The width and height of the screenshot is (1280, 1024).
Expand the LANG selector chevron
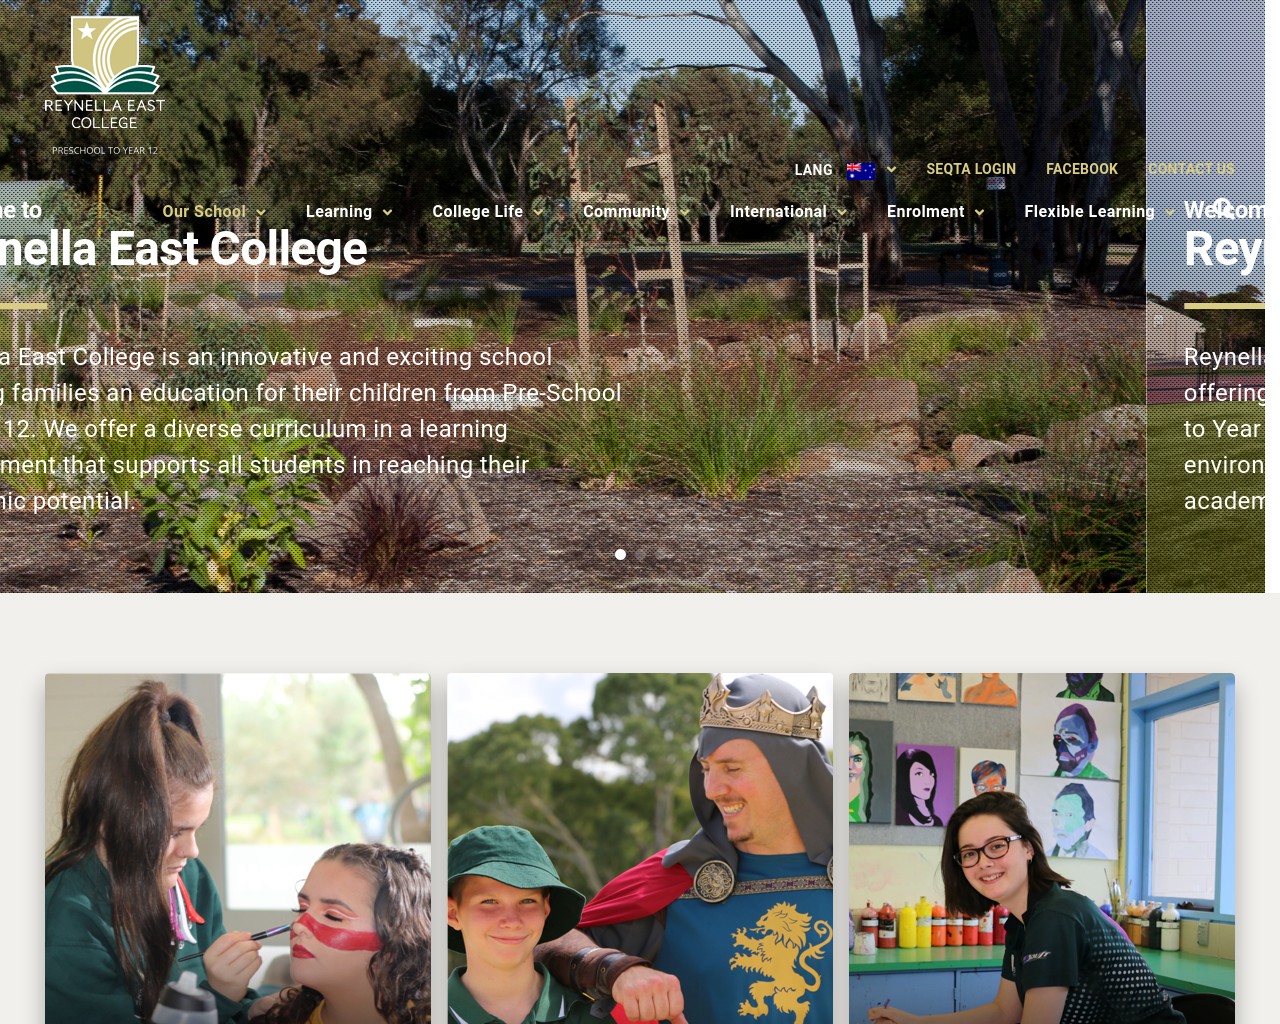891,170
